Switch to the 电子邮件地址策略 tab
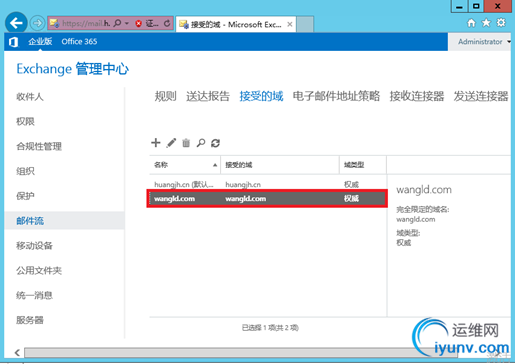Screen dimensions: 515x364 coord(336,96)
